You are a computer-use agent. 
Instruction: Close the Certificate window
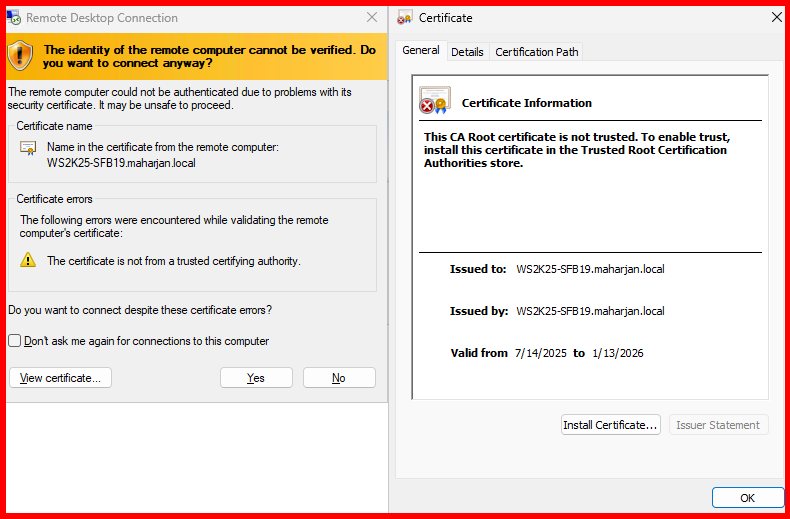[x=777, y=18]
